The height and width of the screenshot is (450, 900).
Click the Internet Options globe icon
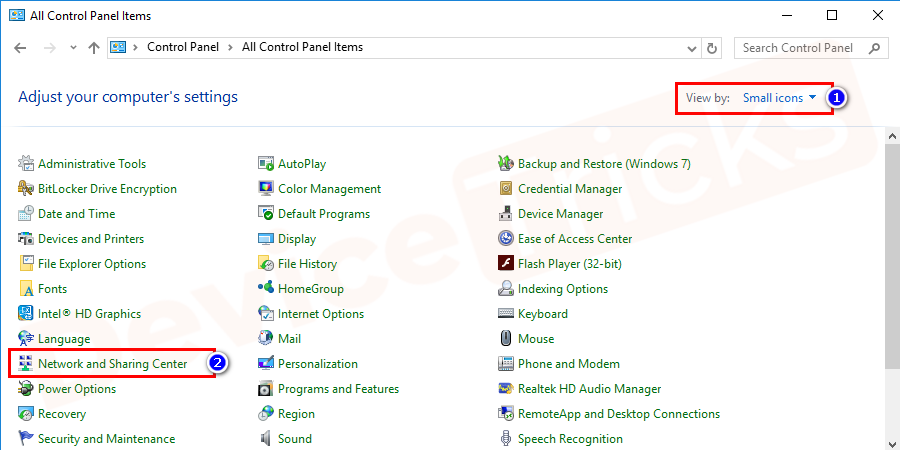click(x=266, y=314)
